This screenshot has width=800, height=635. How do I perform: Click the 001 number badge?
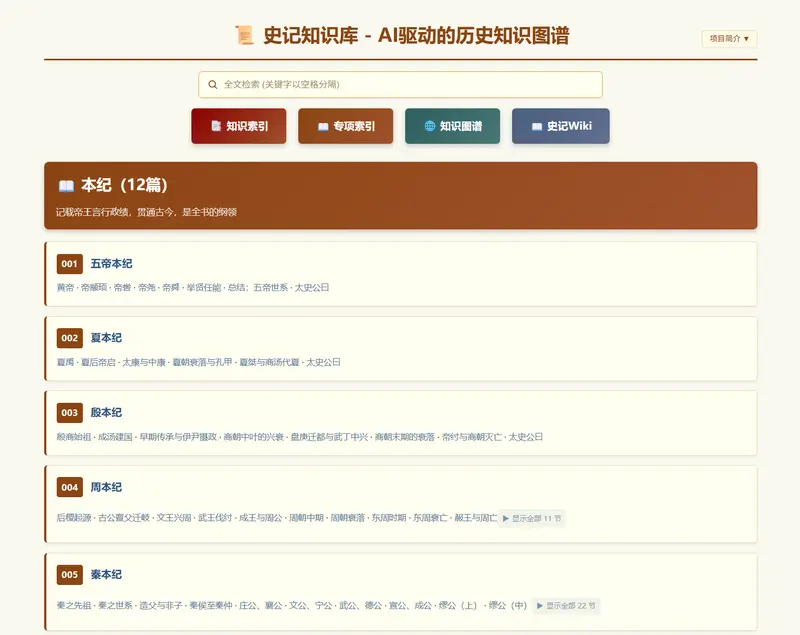pos(69,264)
